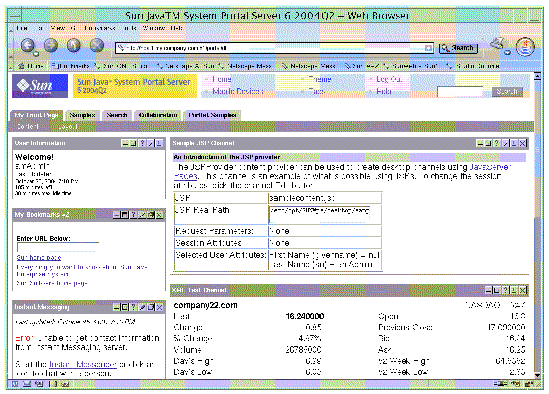549x394 pixels.
Task: Open the Tools menu
Action: [x=130, y=28]
